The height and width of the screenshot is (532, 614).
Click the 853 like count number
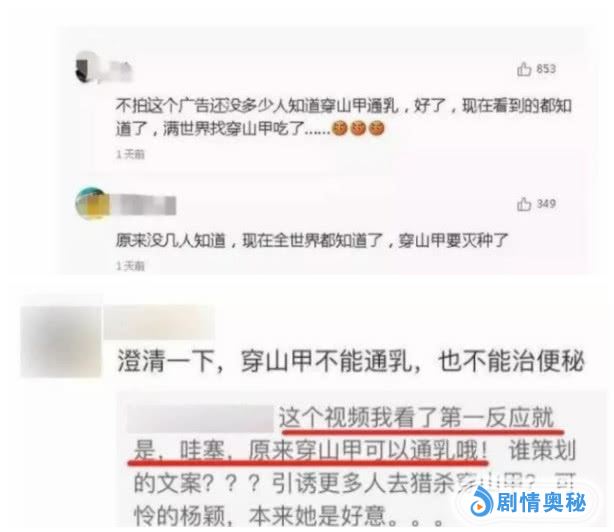tap(546, 69)
